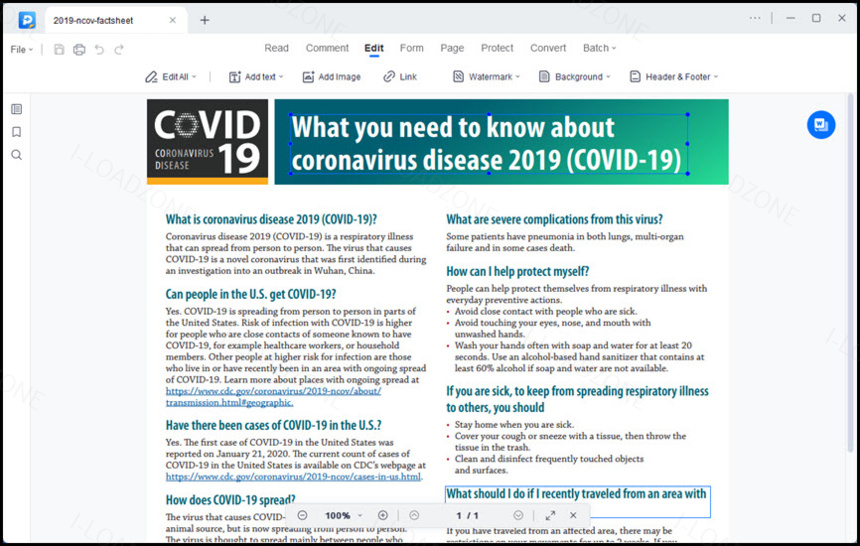The image size is (860, 546).
Task: Select the Add text tool
Action: pos(256,77)
